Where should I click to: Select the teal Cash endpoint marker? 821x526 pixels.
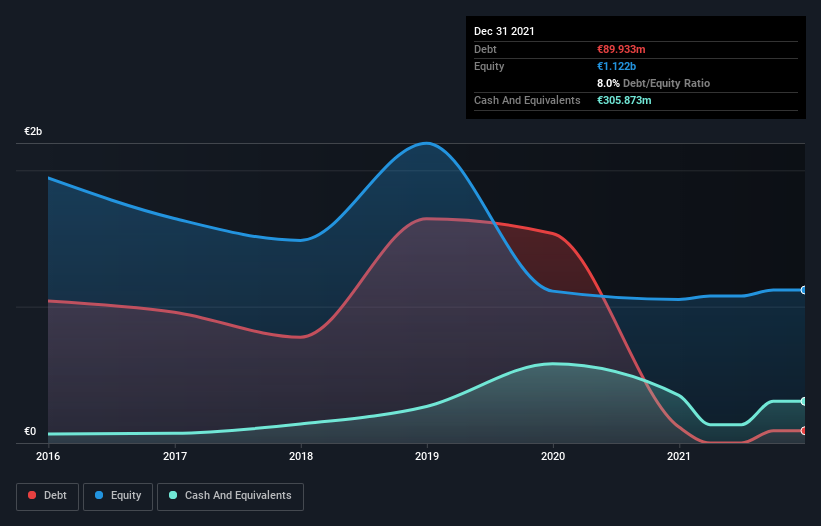804,401
